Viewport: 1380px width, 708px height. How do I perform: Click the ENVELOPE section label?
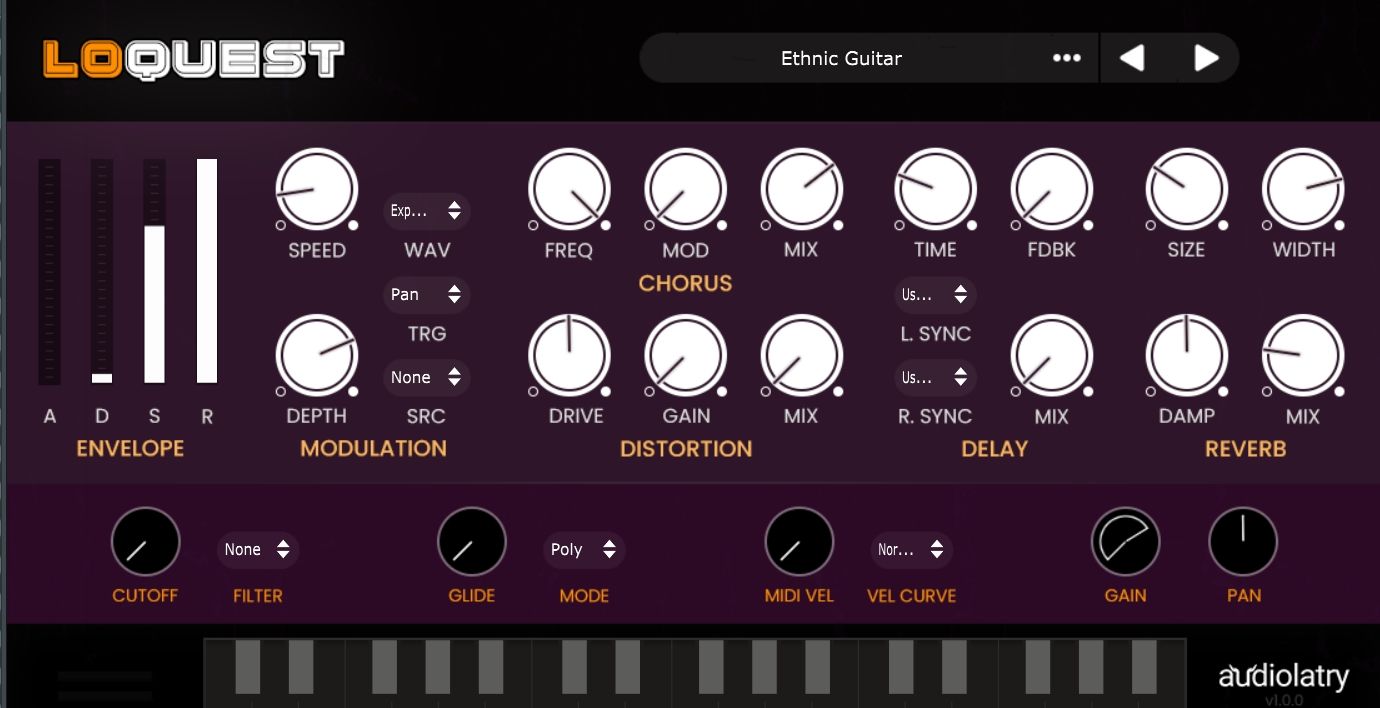(130, 449)
